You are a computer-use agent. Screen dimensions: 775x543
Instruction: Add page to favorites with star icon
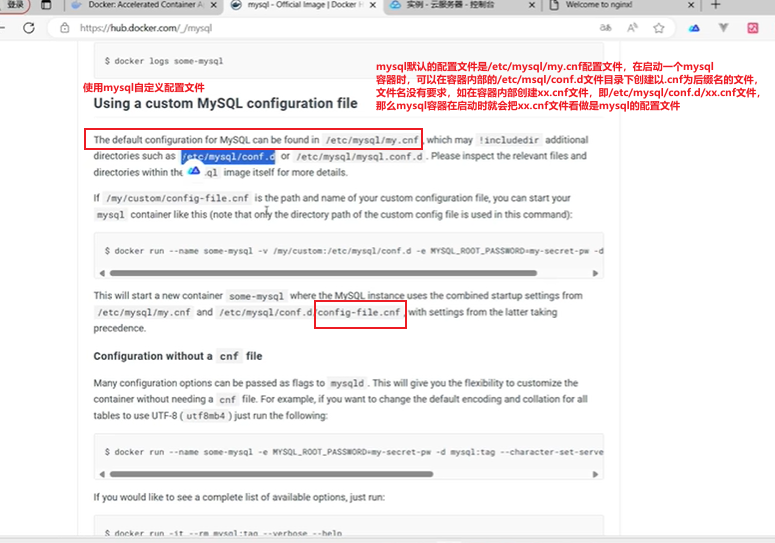[658, 28]
